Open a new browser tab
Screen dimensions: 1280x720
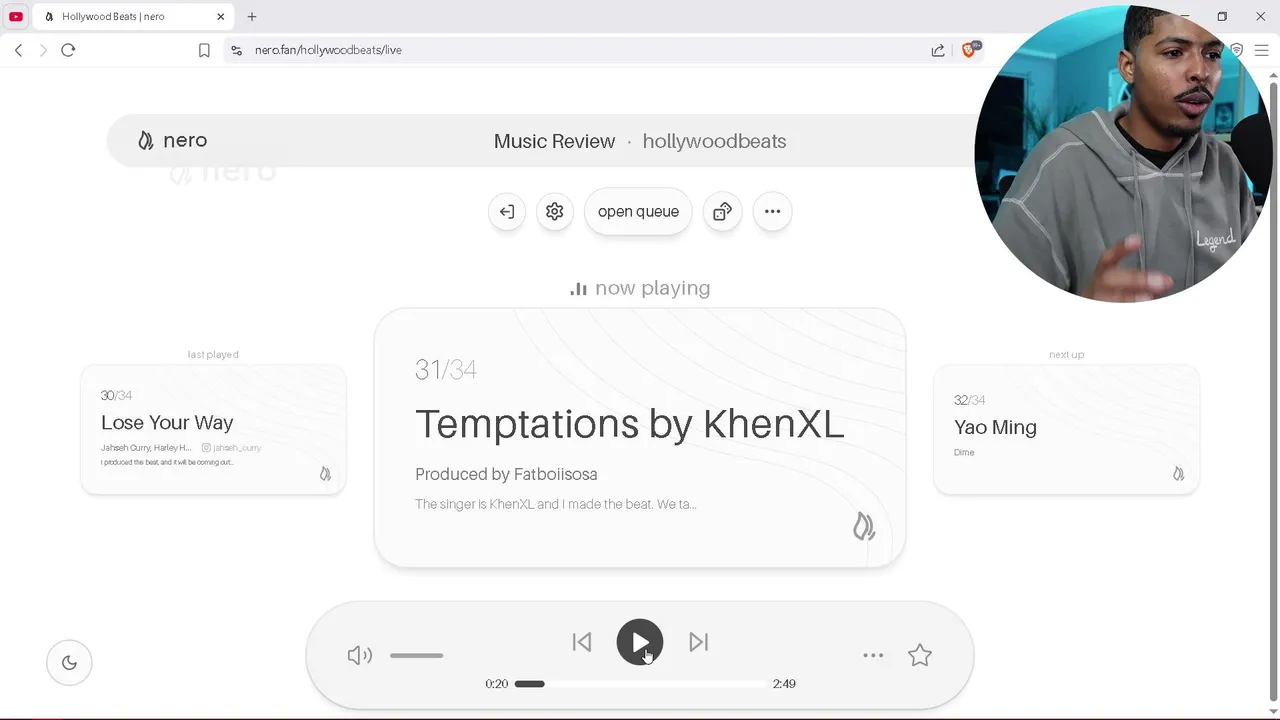(x=252, y=16)
